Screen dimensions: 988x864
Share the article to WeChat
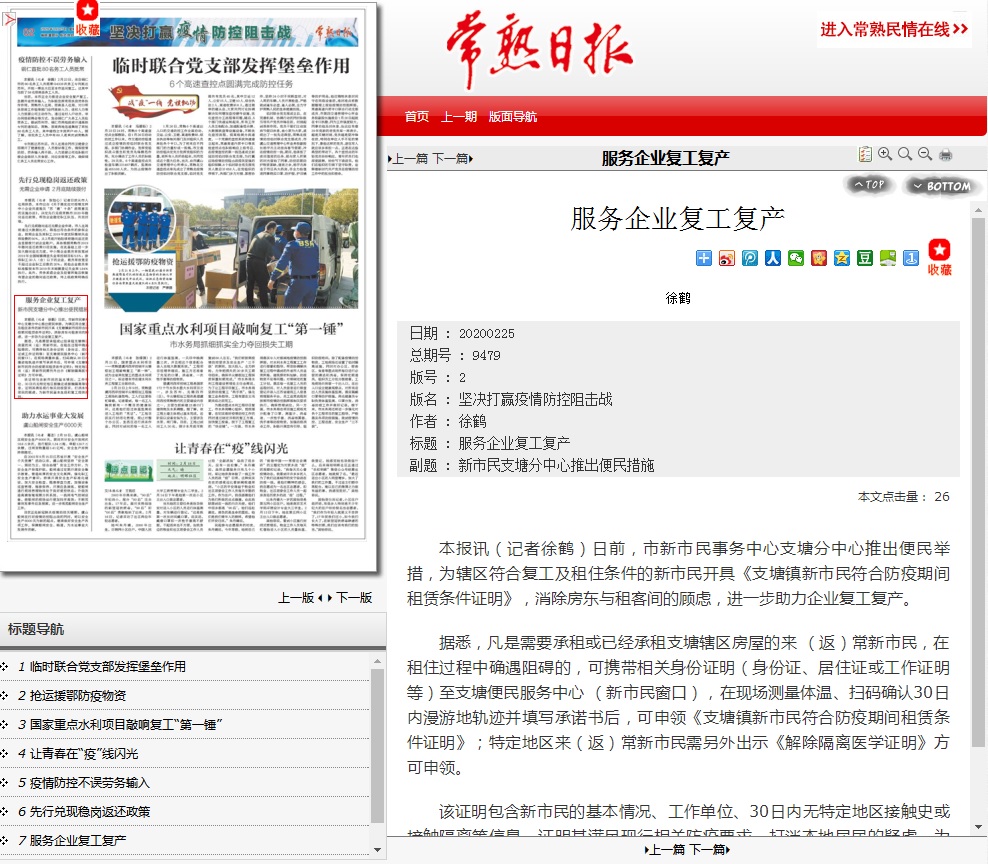[x=796, y=258]
